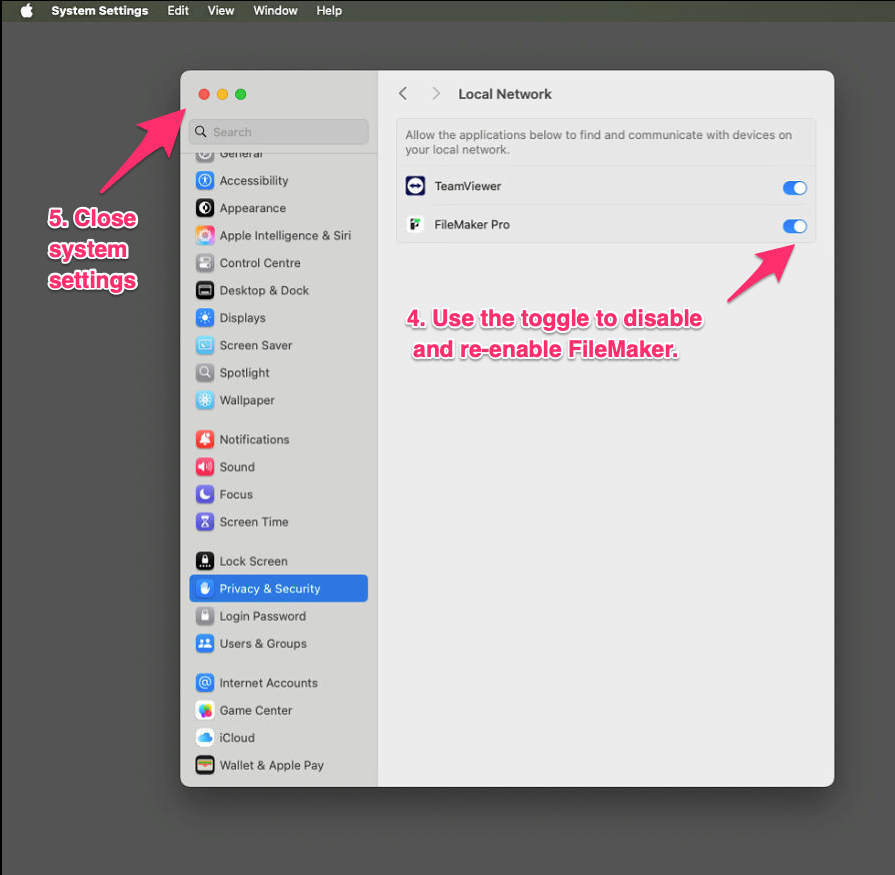Screen dimensions: 895x875
Task: Open the Help menu
Action: [x=329, y=11]
